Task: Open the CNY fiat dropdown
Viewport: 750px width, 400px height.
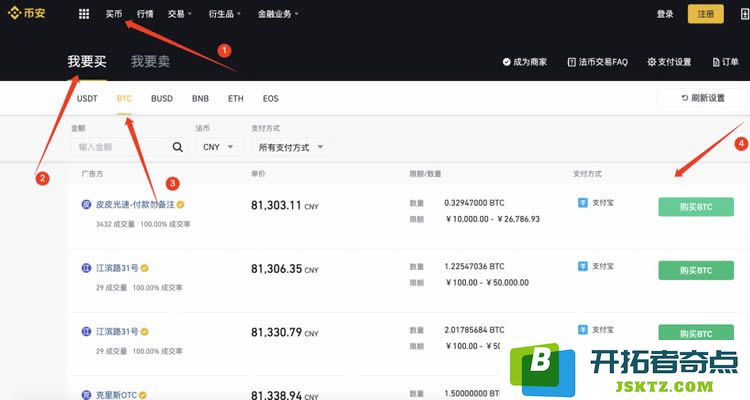Action: coord(218,147)
